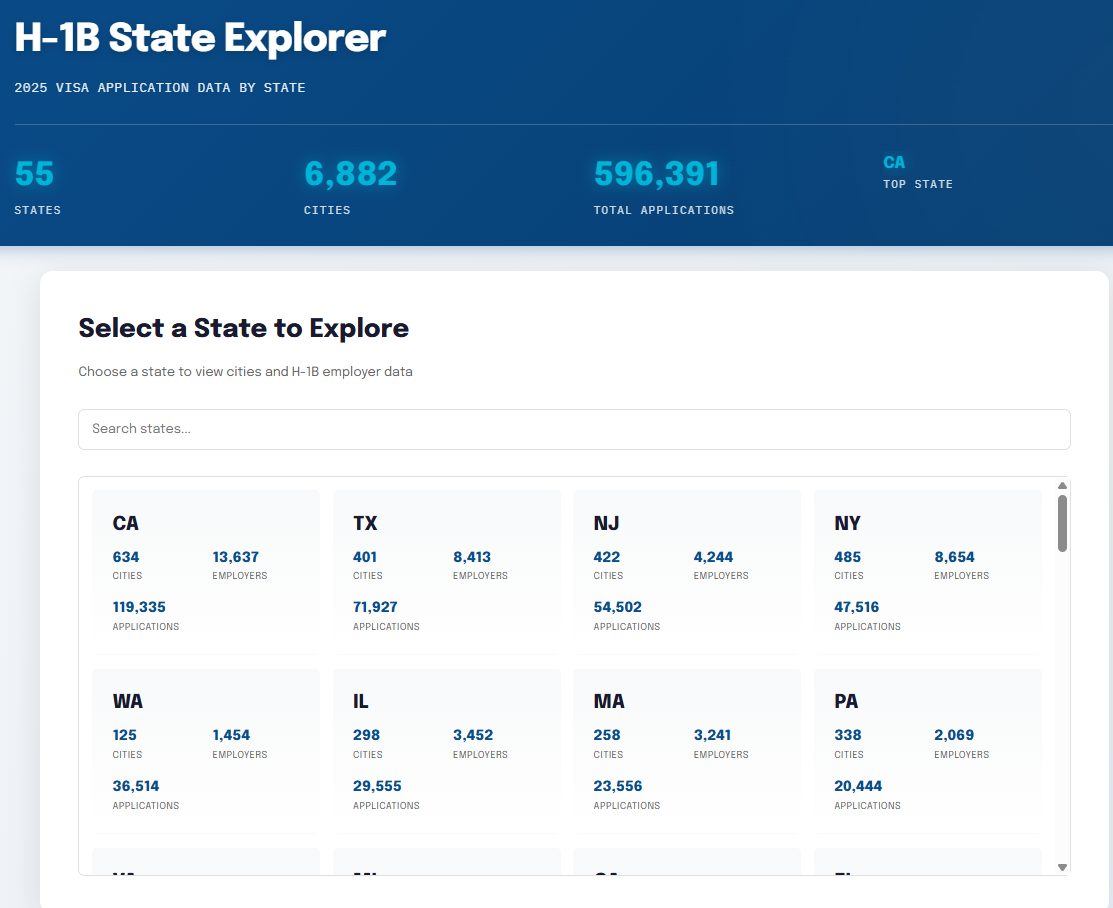The height and width of the screenshot is (908, 1113).
Task: Click Texas's 8,413 employers count
Action: coord(472,557)
